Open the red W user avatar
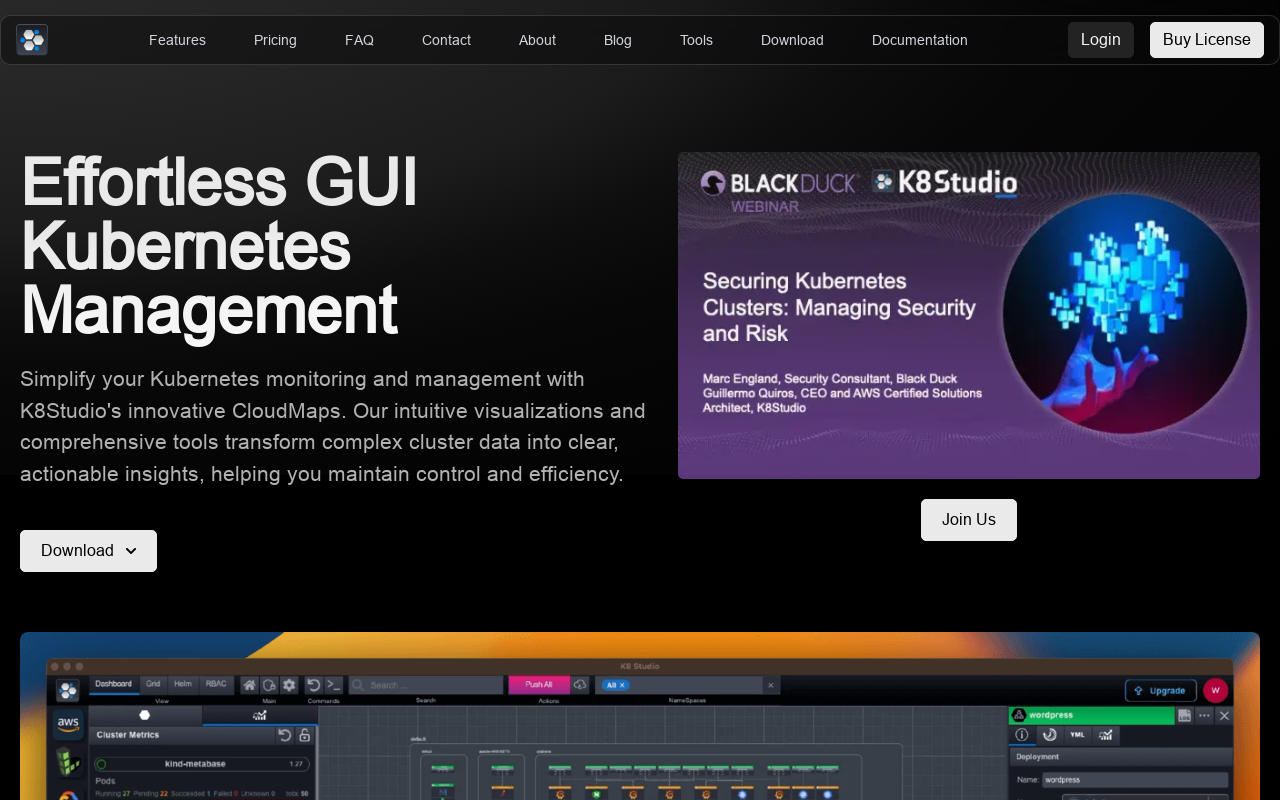This screenshot has width=1280, height=800. click(x=1215, y=690)
